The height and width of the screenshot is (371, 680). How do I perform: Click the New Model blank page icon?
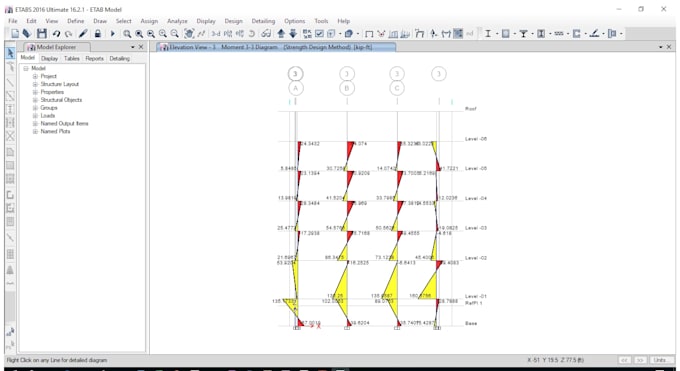coord(15,33)
